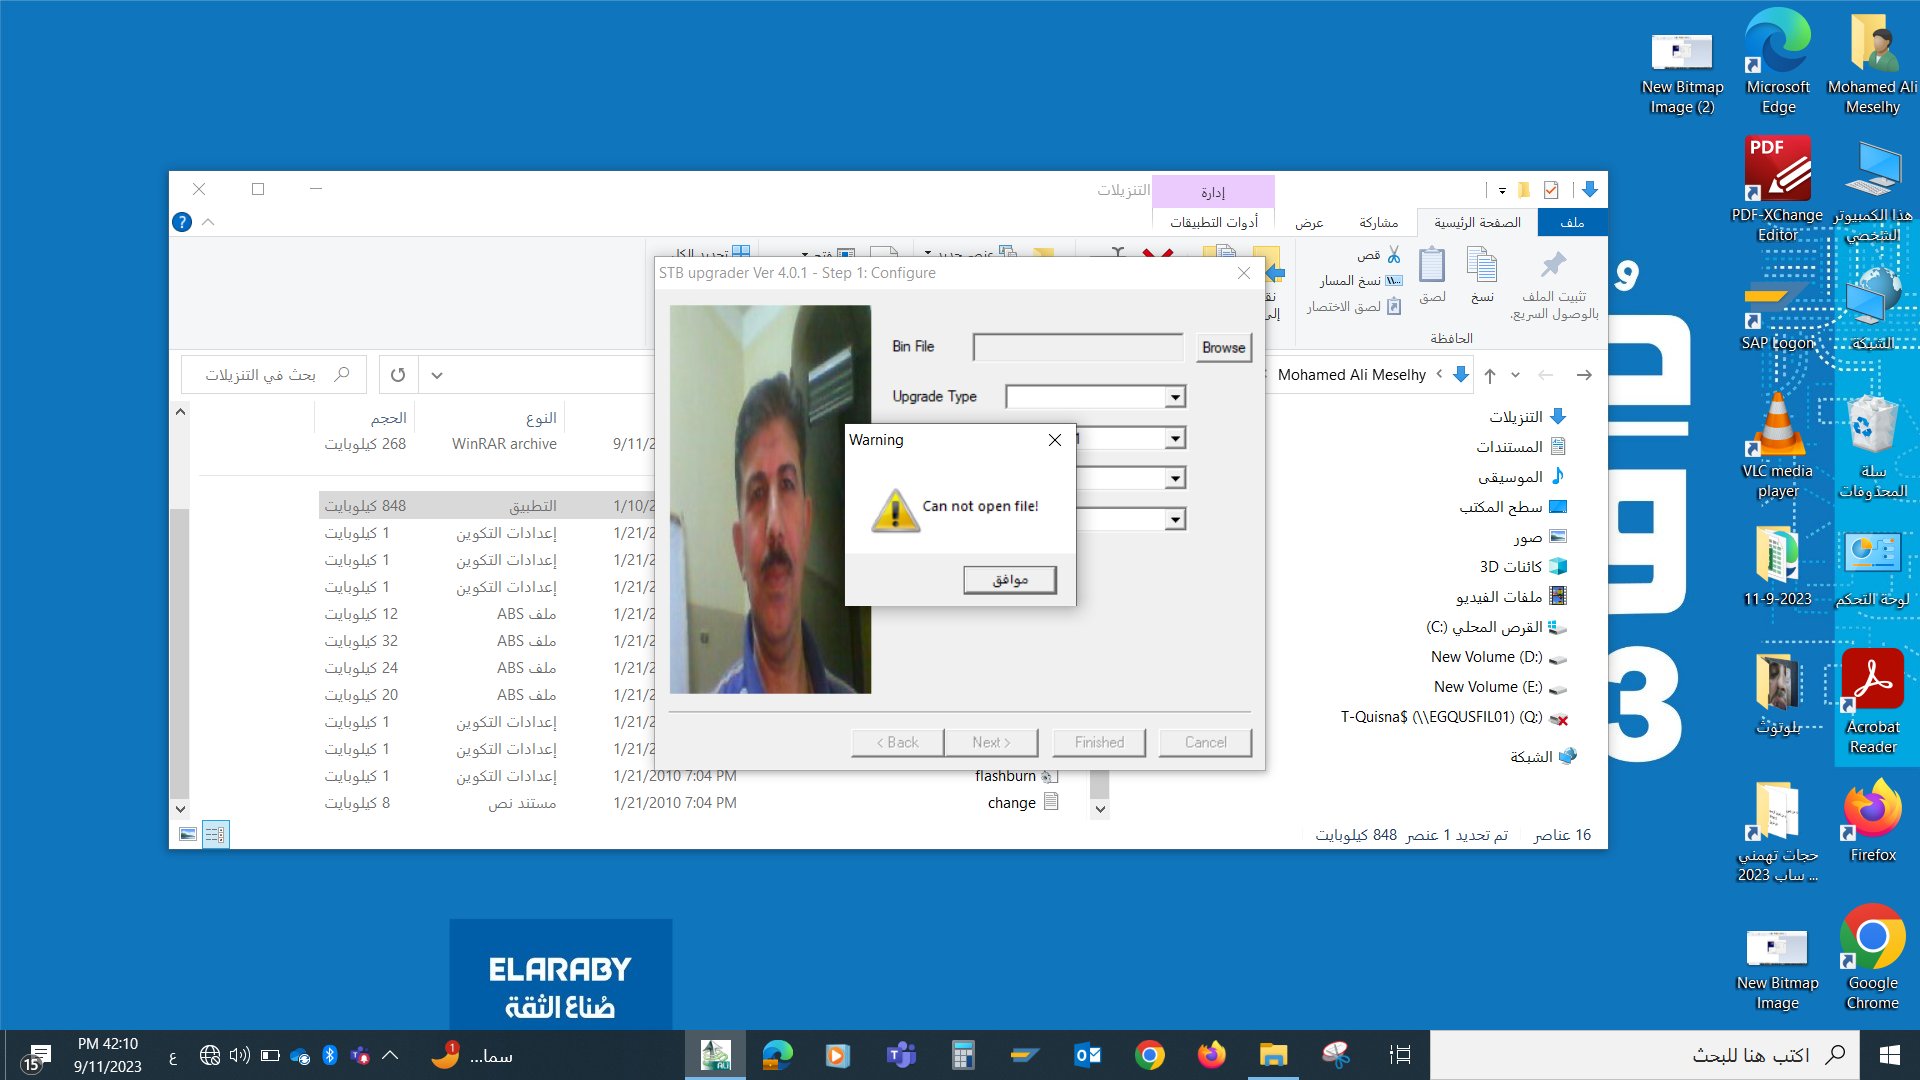Open القرص المحلي (C:) in navigation pane
Viewport: 1920px width, 1080px height.
pyautogui.click(x=1496, y=627)
